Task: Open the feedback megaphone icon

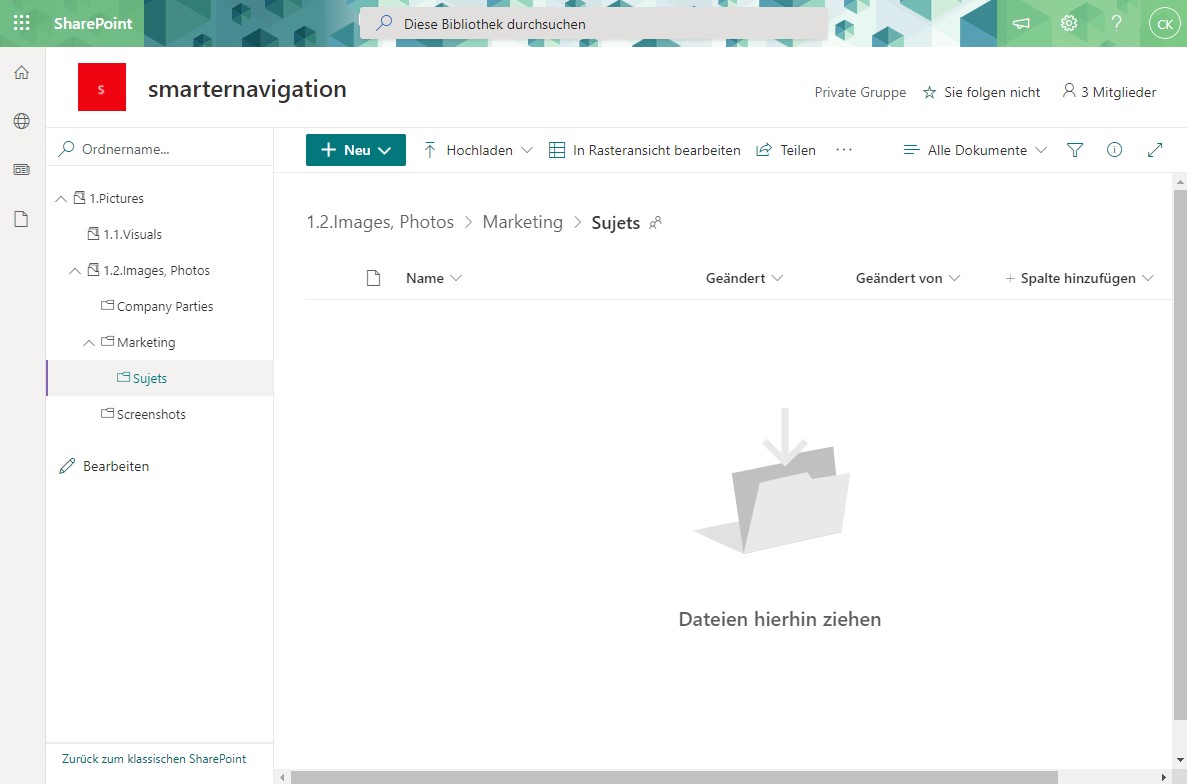Action: (1021, 22)
